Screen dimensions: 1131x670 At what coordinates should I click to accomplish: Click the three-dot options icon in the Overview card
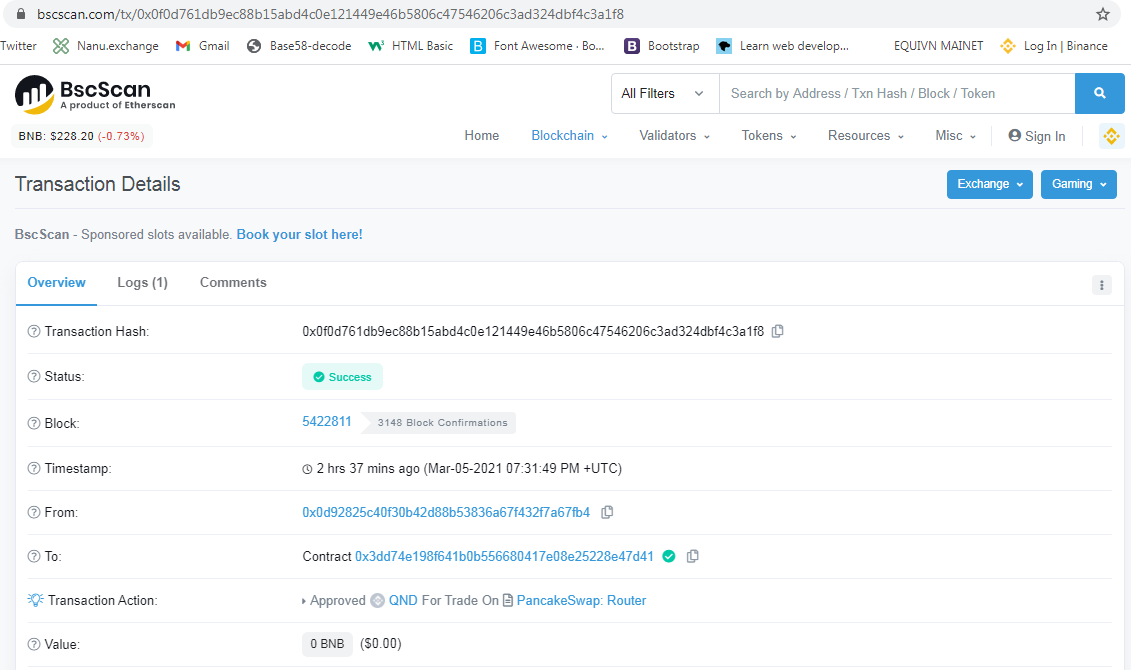coord(1101,285)
